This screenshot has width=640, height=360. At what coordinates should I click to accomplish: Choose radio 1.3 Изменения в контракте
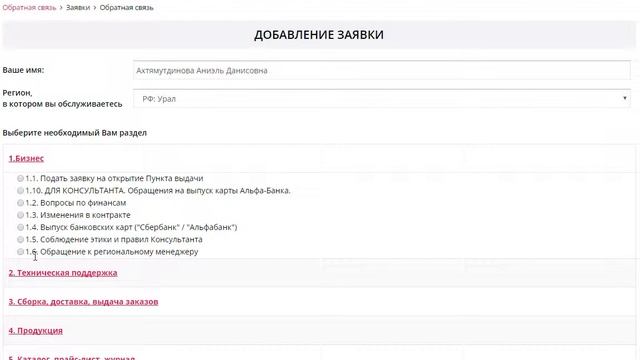(20, 215)
